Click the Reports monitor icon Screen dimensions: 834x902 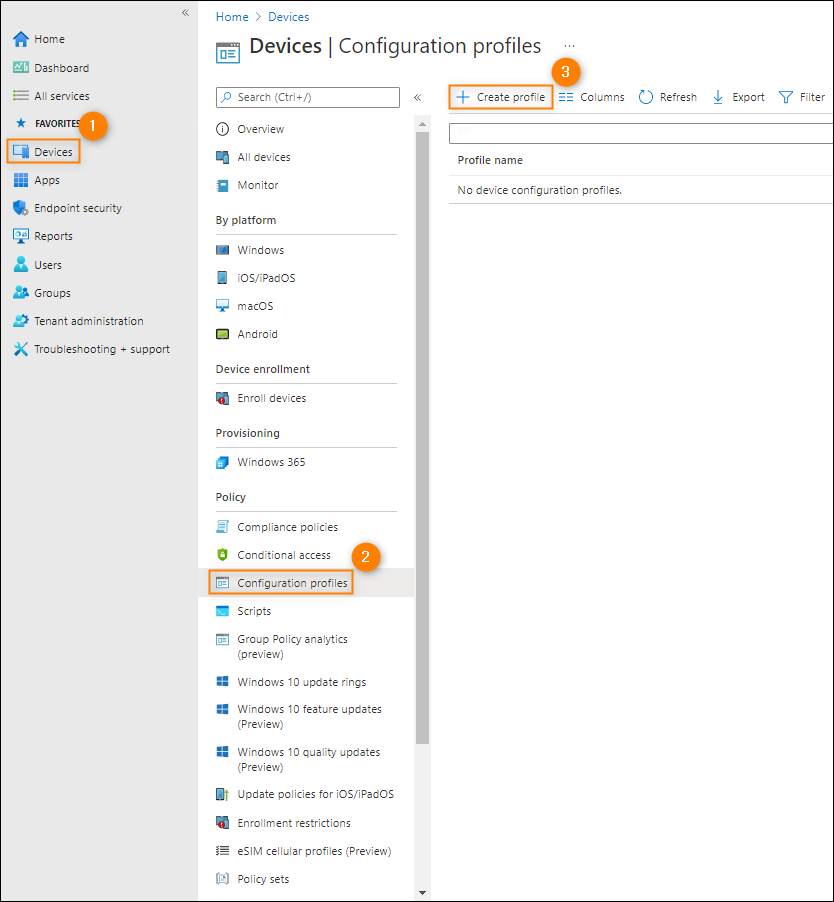21,236
